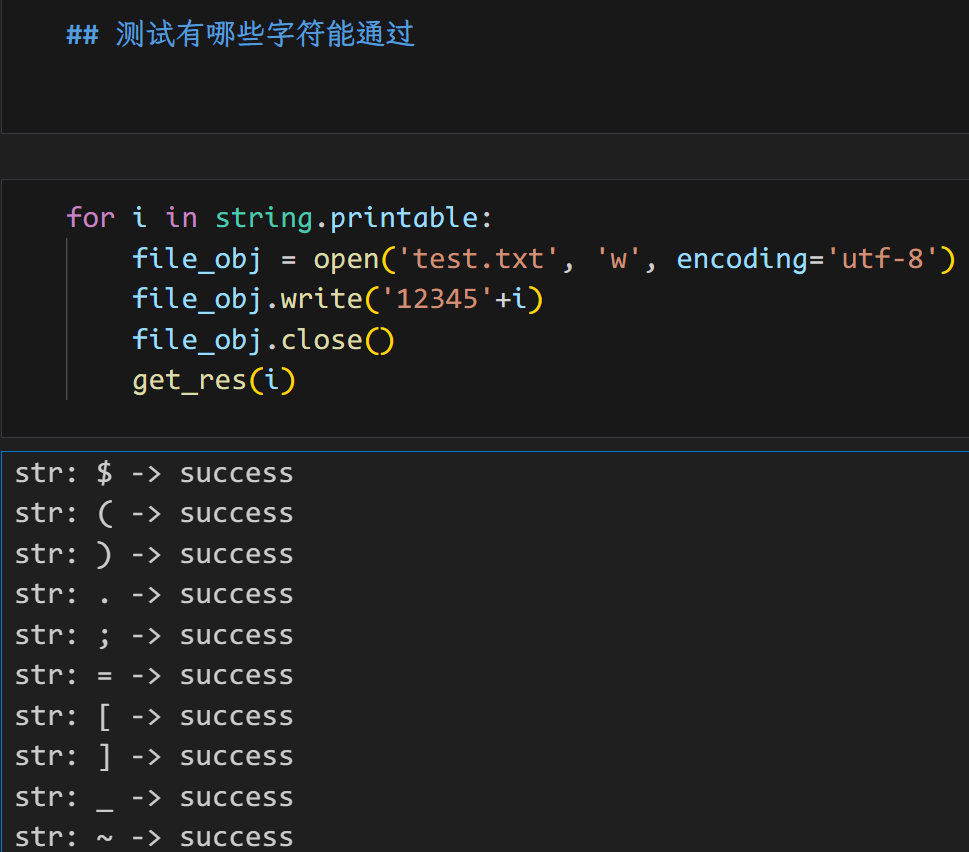Screen dimensions: 969x852
Task: Click output line for the = character
Action: pyautogui.click(x=154, y=675)
